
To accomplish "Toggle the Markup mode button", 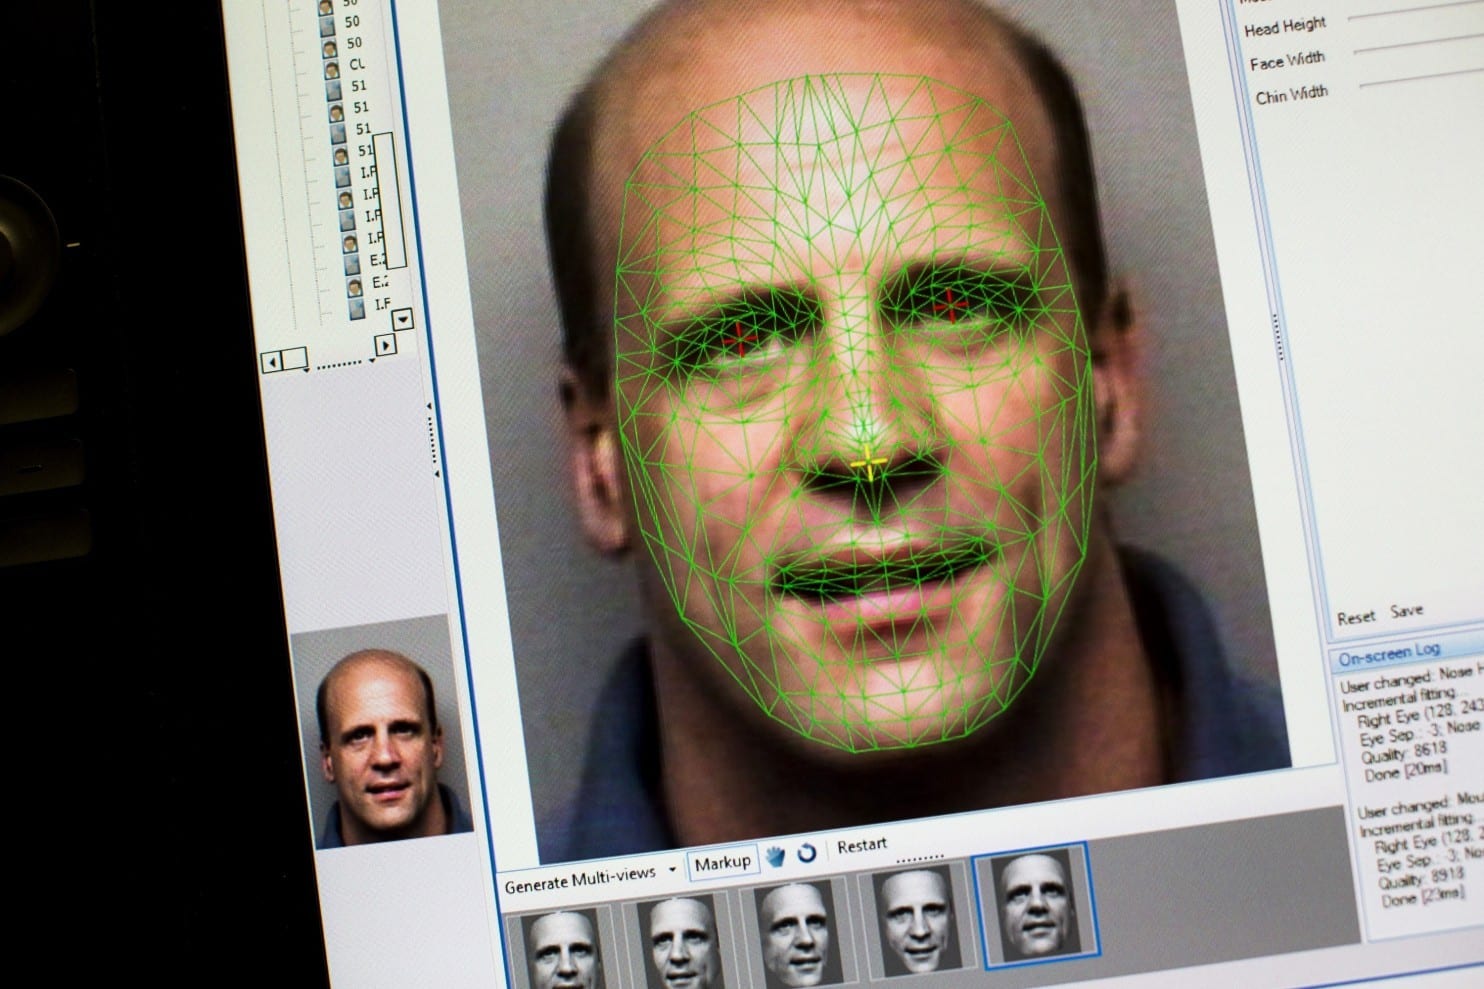I will (723, 864).
